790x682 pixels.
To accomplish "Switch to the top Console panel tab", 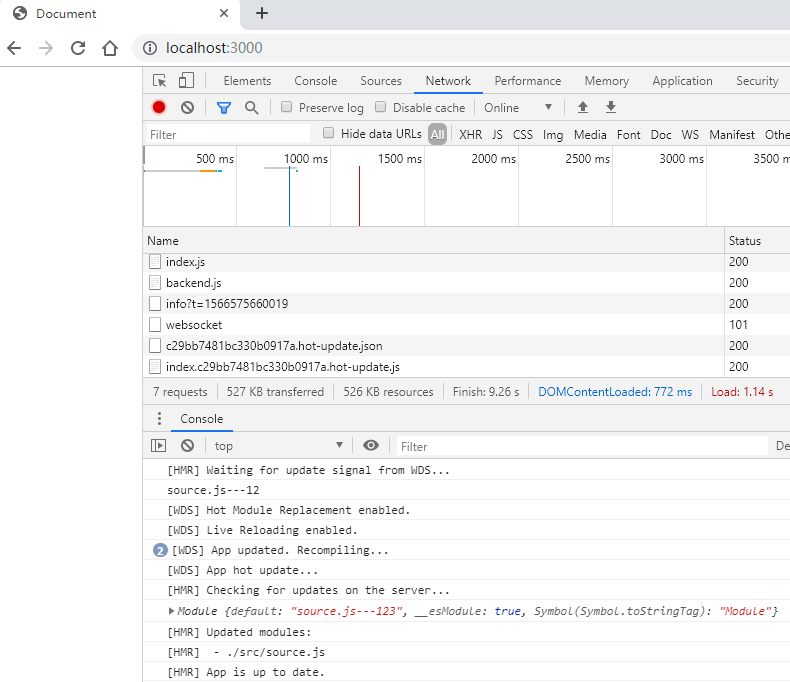I will [x=316, y=81].
